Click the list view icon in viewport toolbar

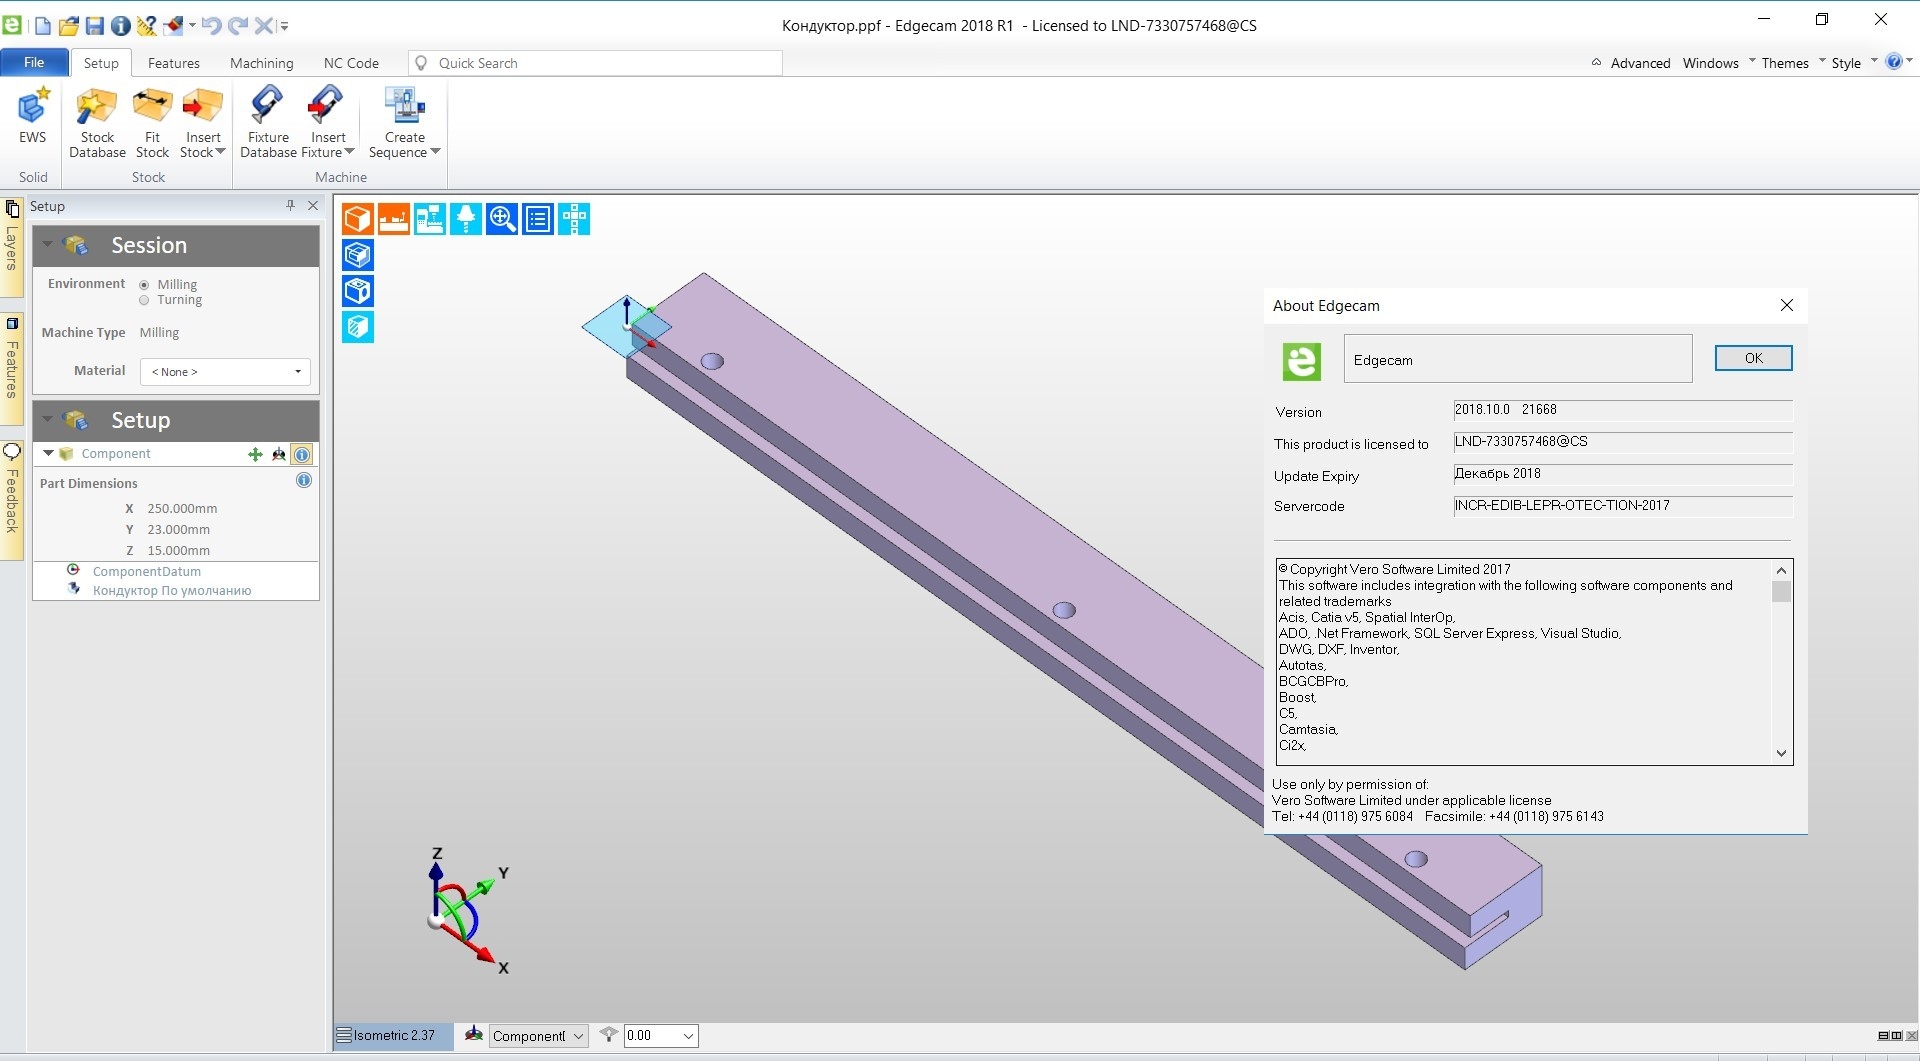[538, 219]
